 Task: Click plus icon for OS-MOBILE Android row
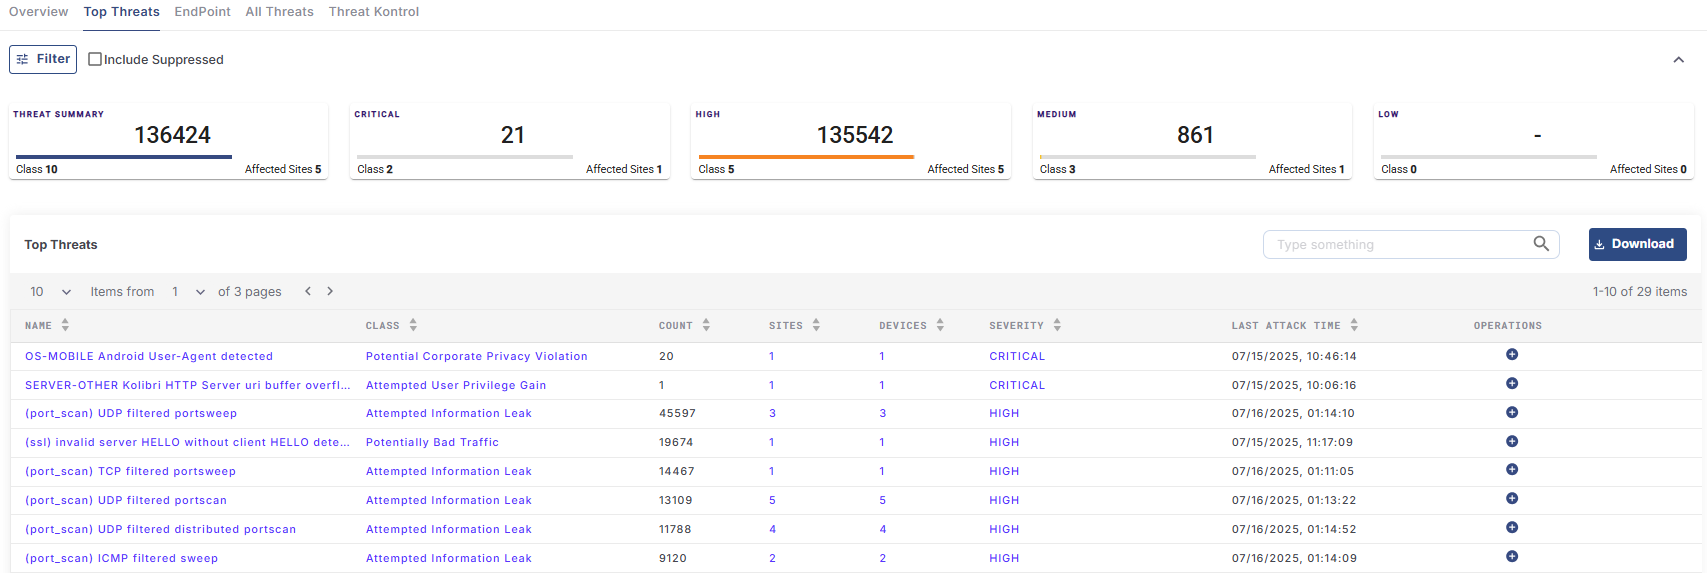(1512, 355)
